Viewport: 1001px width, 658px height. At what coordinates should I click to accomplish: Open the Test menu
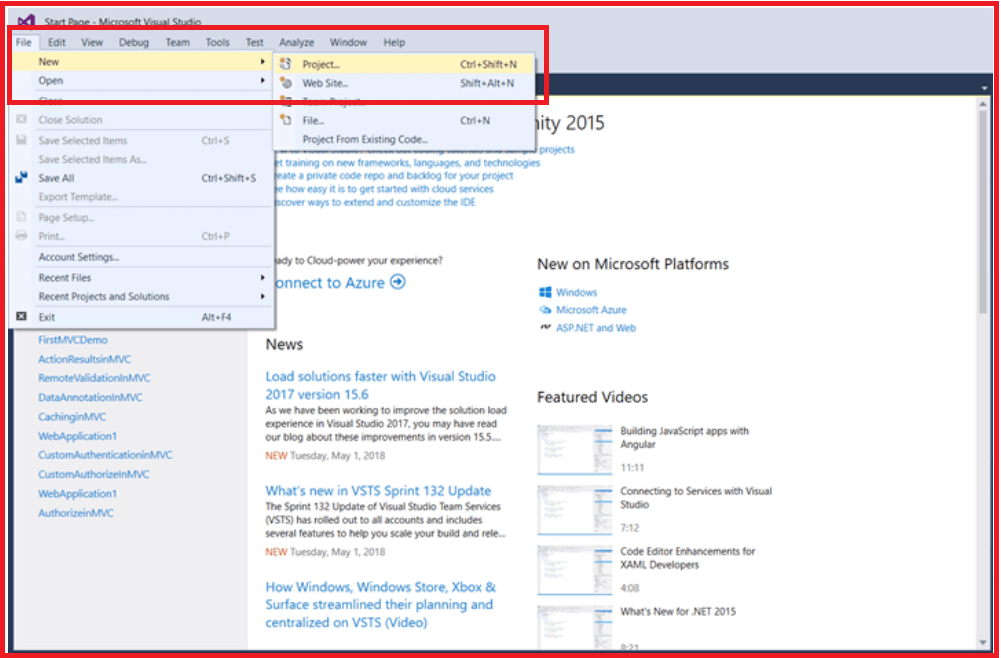click(x=255, y=42)
